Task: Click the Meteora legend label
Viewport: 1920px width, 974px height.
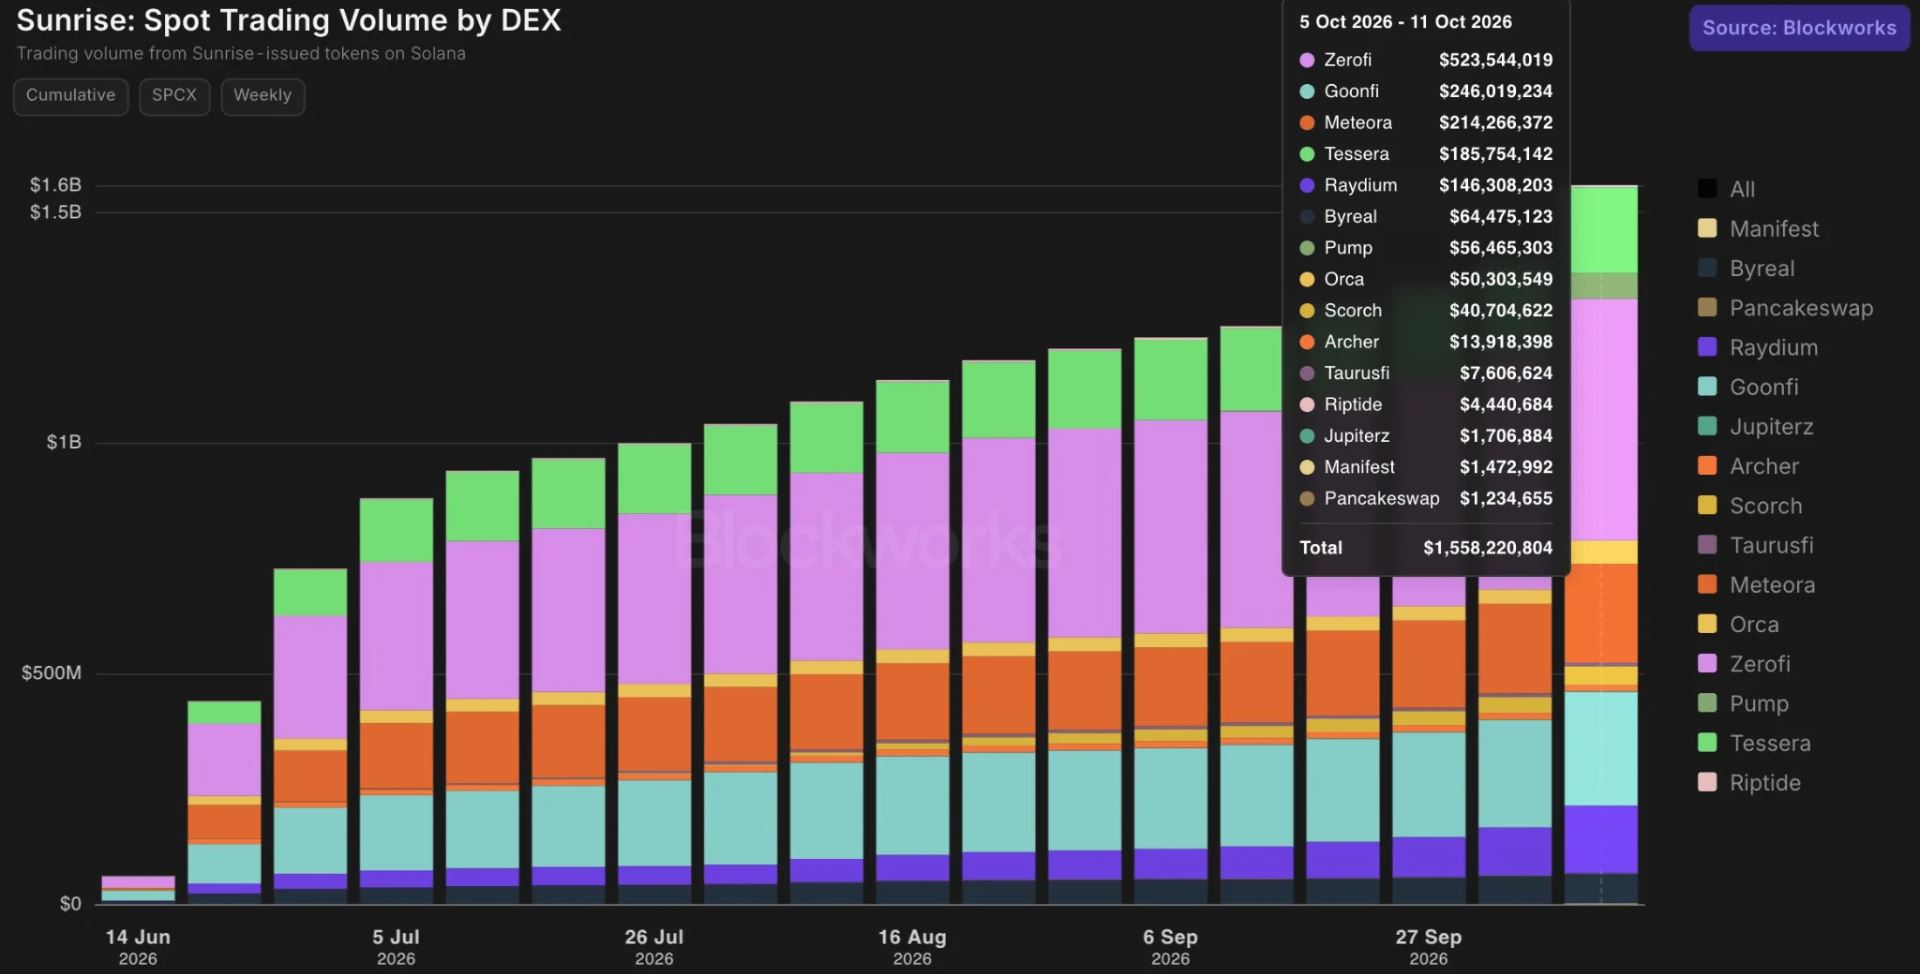Action: (1772, 585)
